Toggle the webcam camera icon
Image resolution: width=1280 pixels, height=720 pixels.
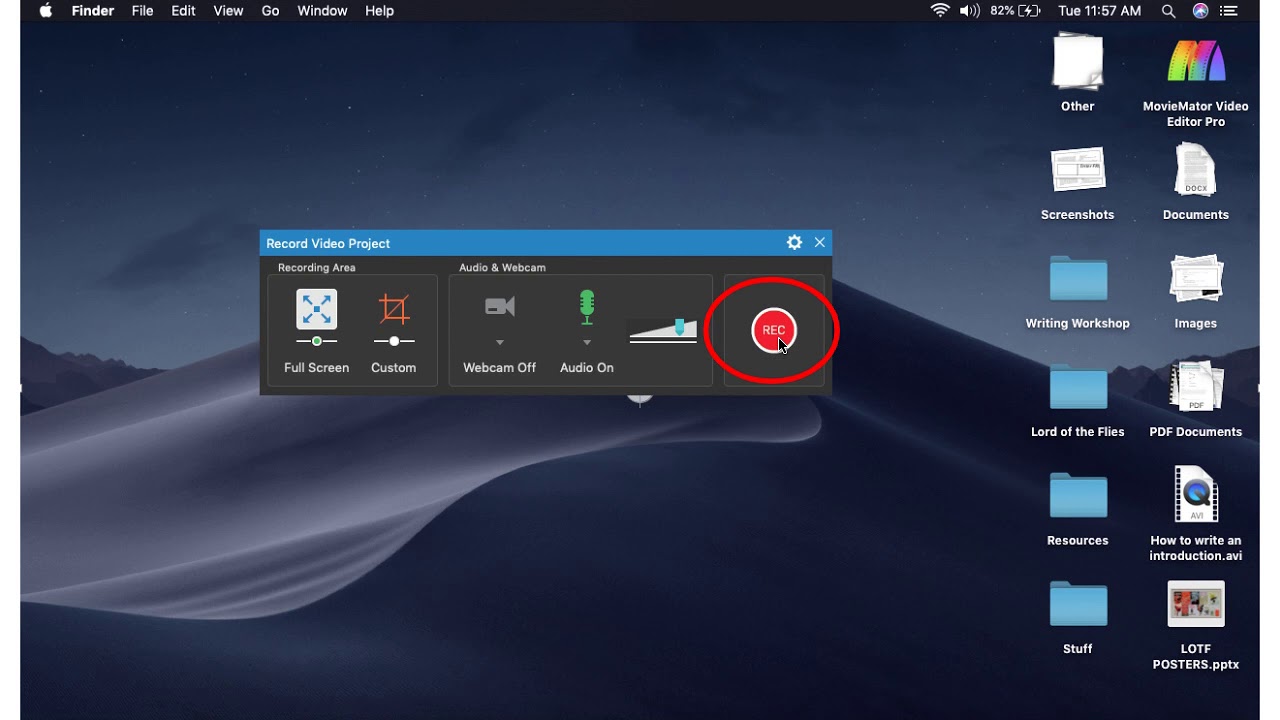pyautogui.click(x=500, y=306)
